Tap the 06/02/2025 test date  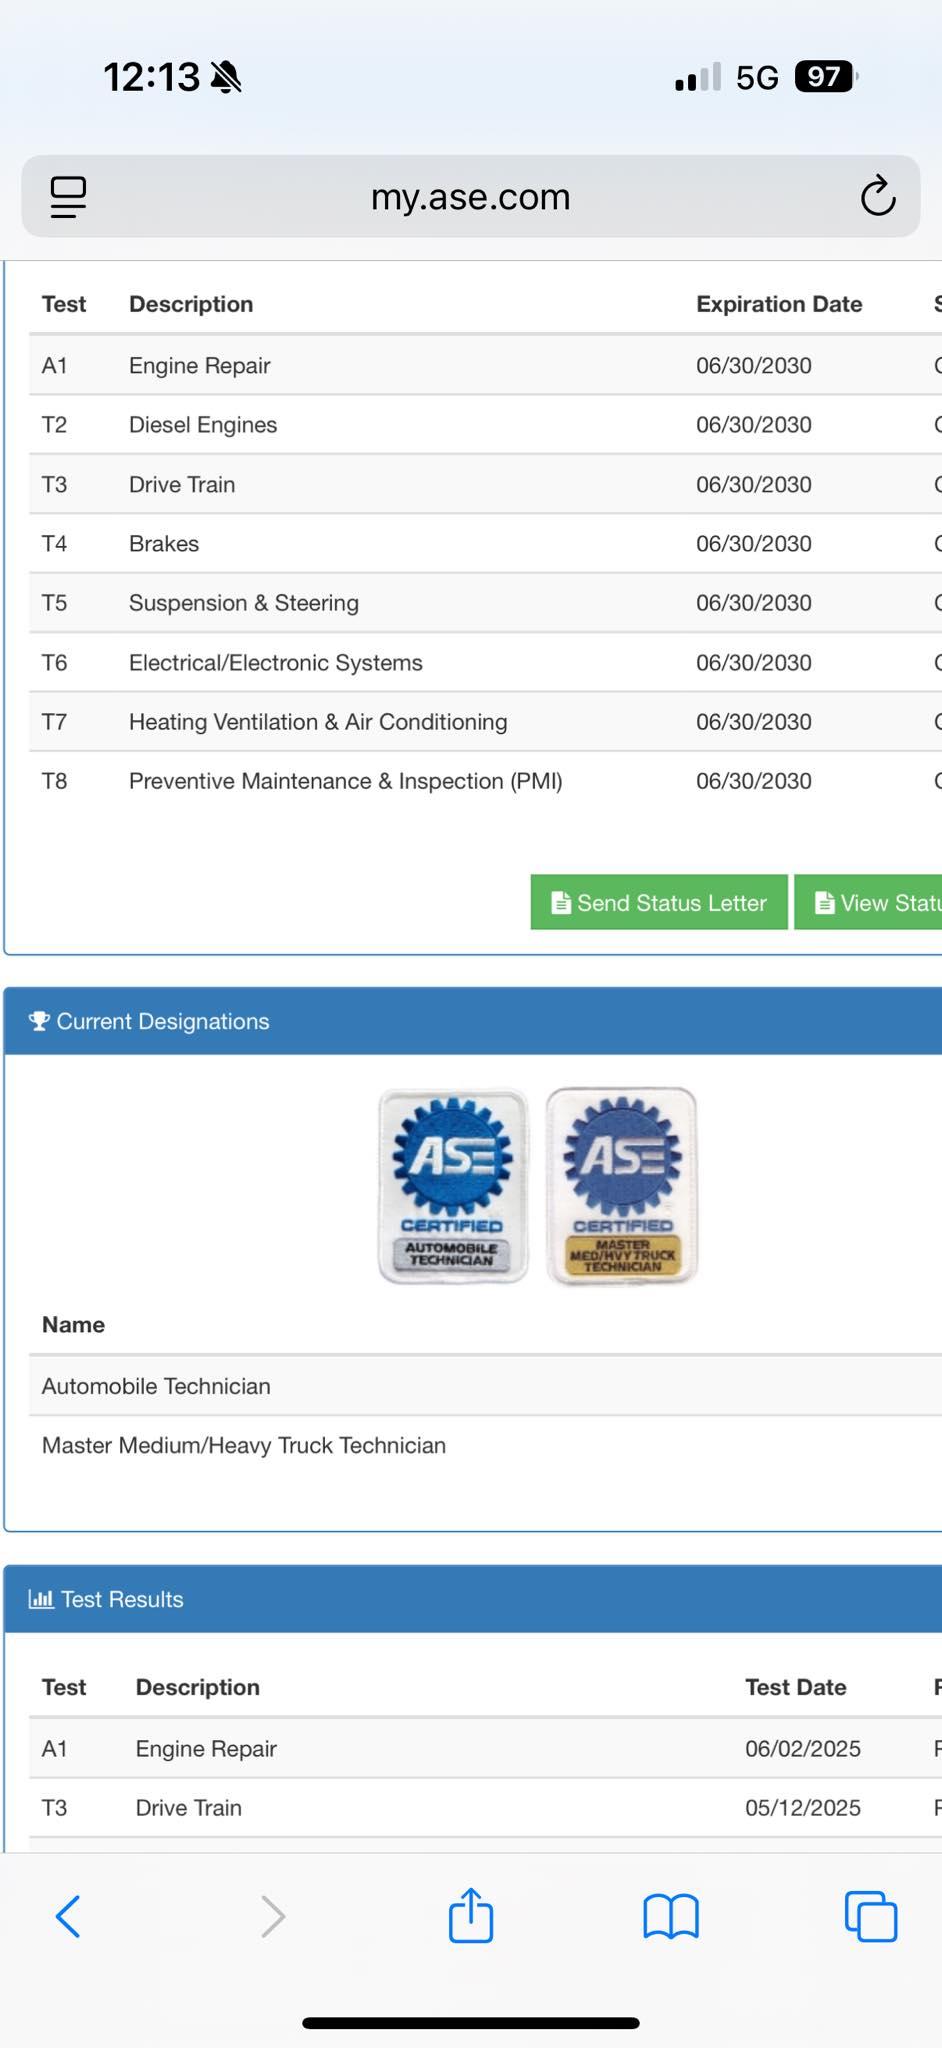803,1748
